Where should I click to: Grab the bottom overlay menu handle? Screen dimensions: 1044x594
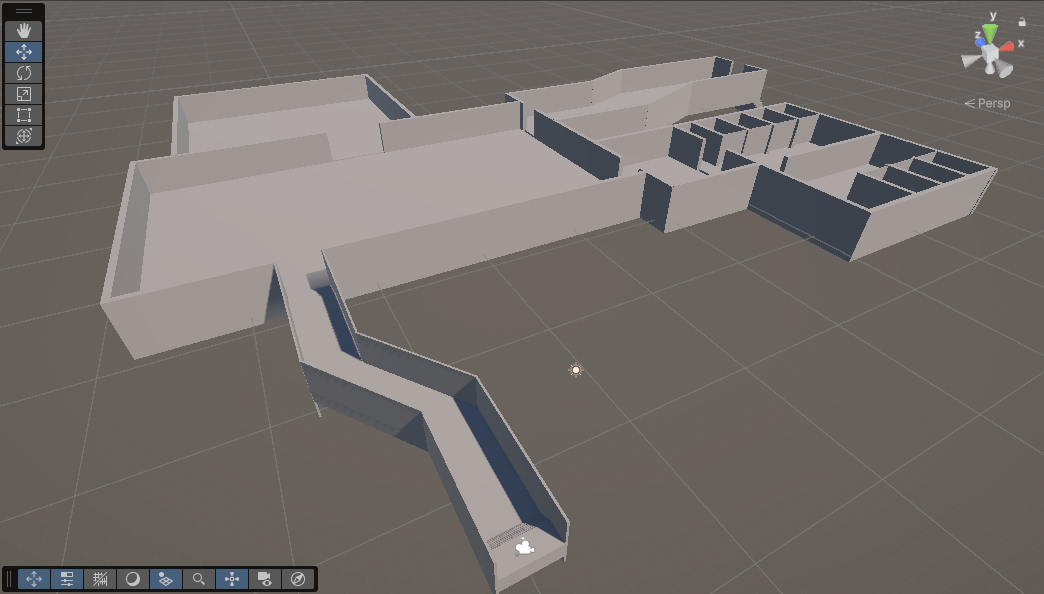tap(9, 579)
